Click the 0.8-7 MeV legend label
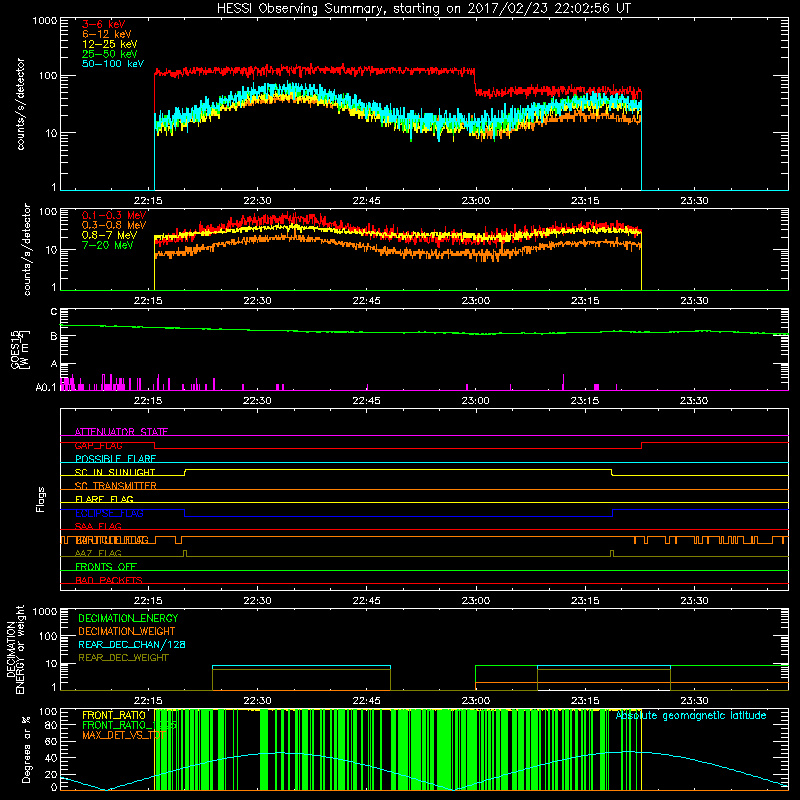The width and height of the screenshot is (800, 800). [x=109, y=235]
